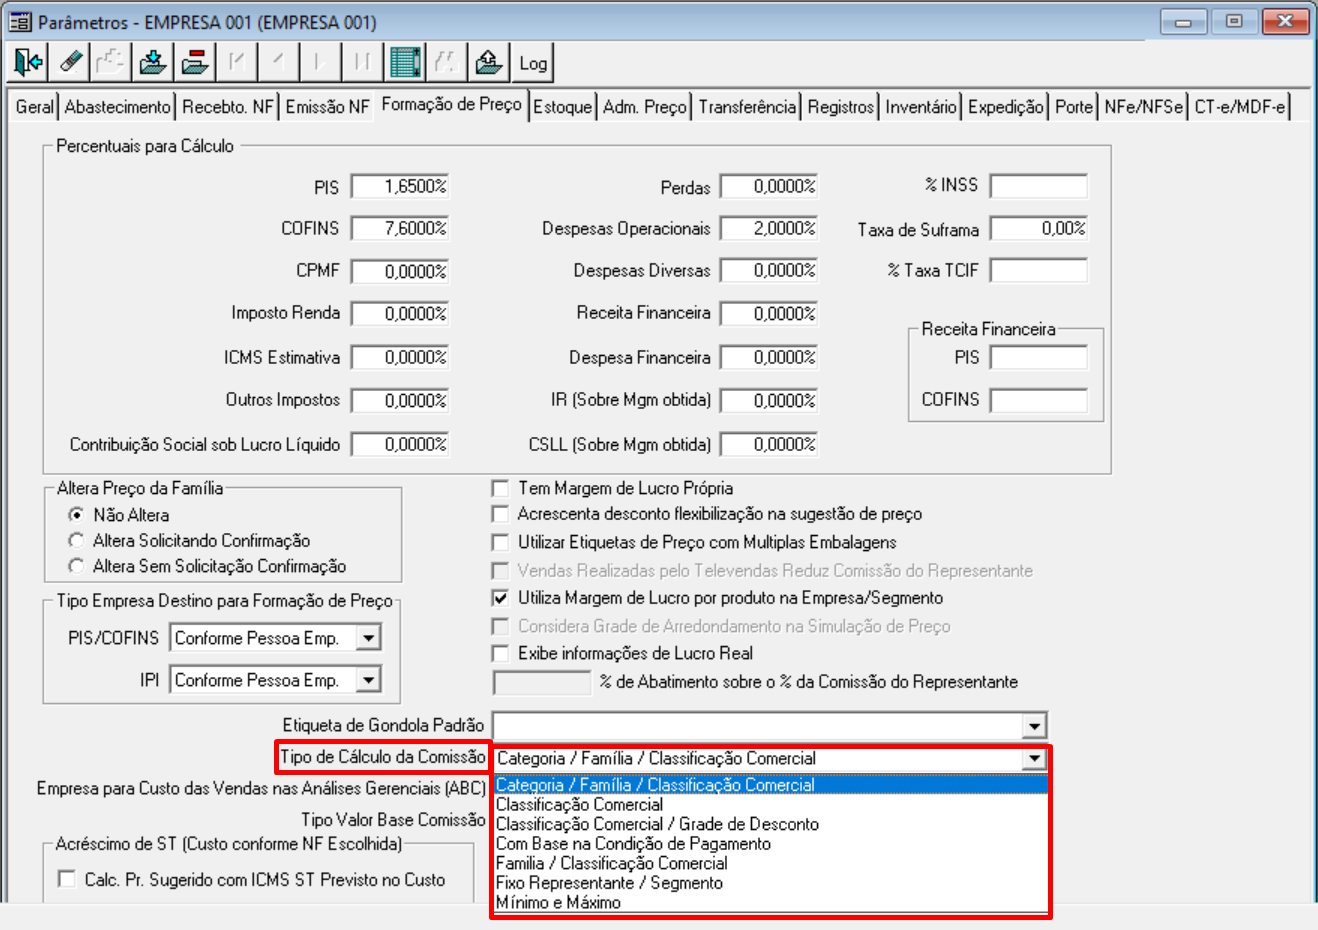Choose Categoria / Família / Classificação Comercial list option
1318x930 pixels.
(770, 785)
